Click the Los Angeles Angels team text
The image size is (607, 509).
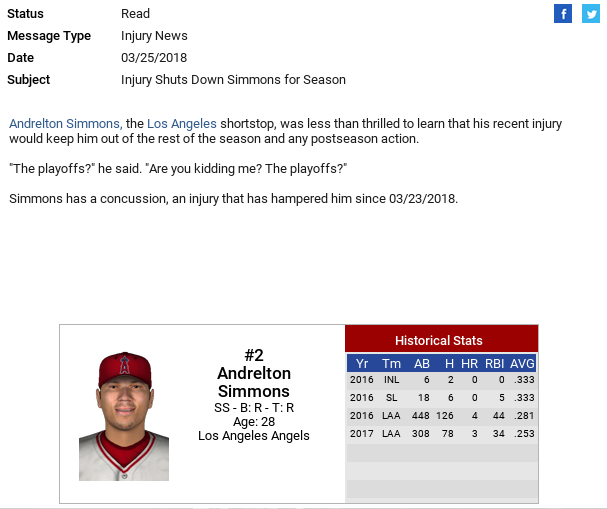253,435
